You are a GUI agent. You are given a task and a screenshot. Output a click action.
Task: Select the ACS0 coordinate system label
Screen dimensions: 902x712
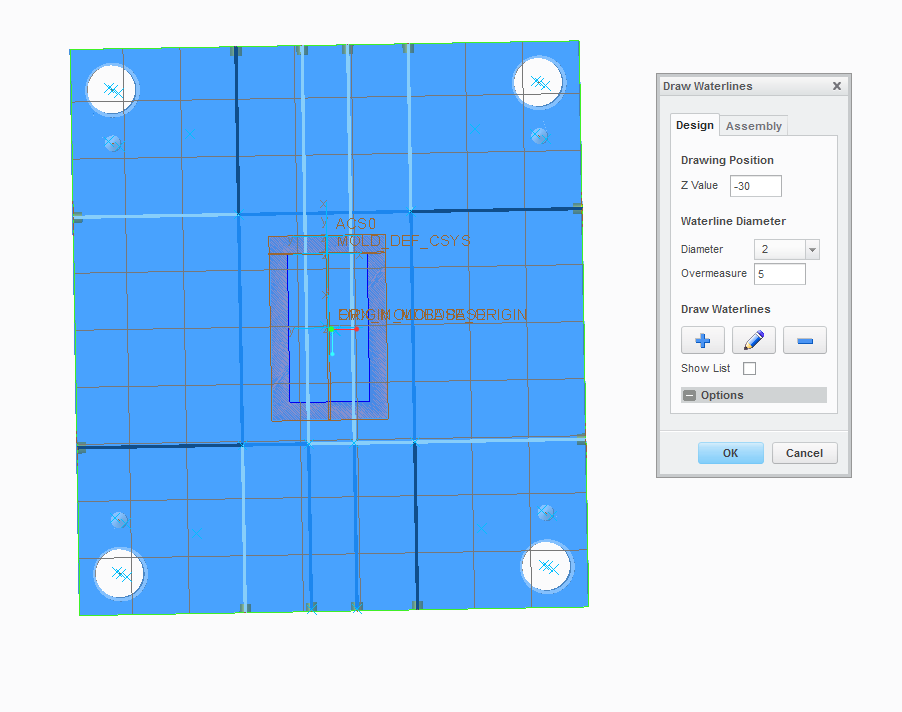pos(356,224)
